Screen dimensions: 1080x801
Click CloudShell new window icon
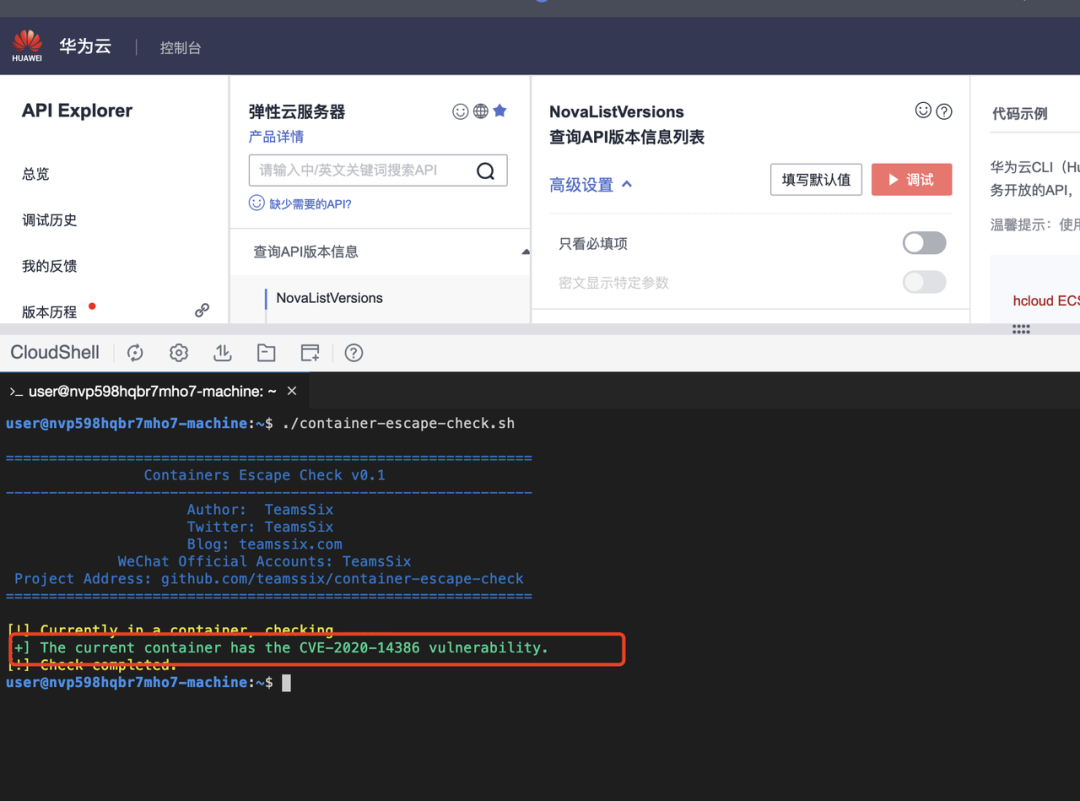[x=310, y=353]
